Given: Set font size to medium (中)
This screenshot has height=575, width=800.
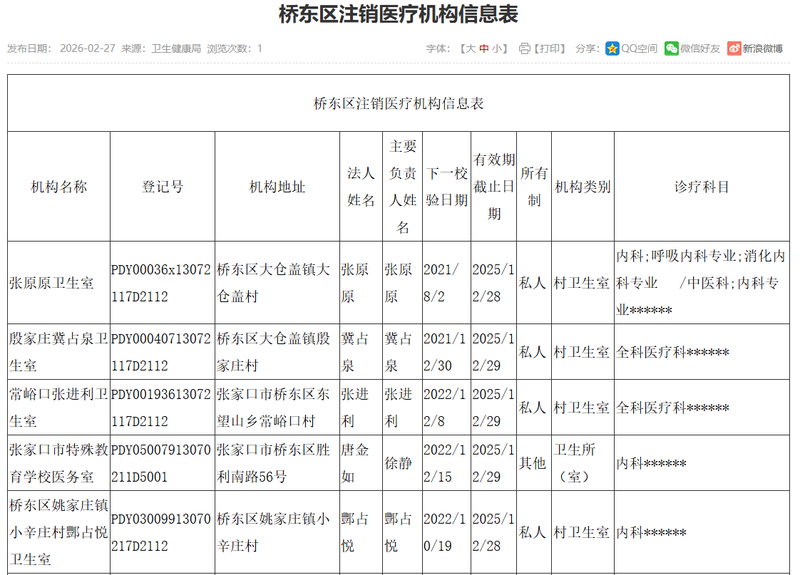Looking at the screenshot, I should click(484, 48).
